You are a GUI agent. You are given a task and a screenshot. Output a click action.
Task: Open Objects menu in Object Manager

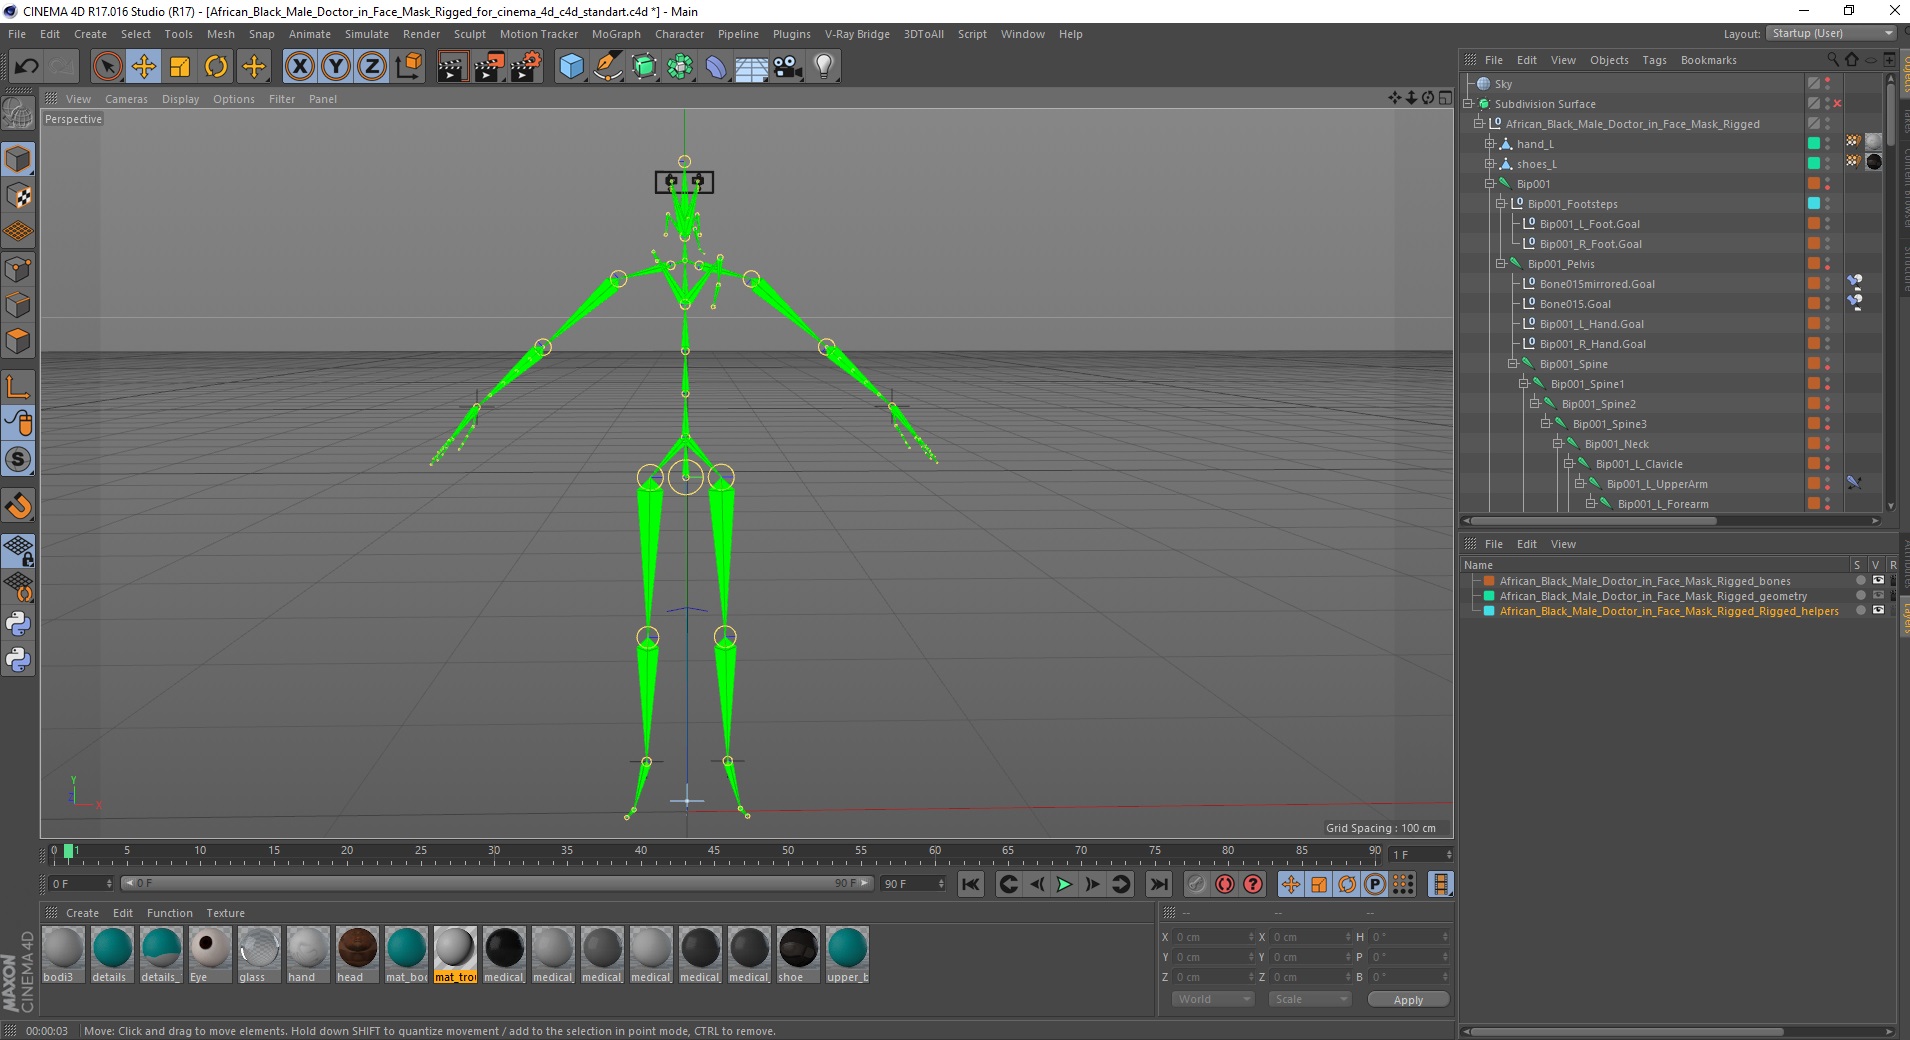click(1609, 60)
